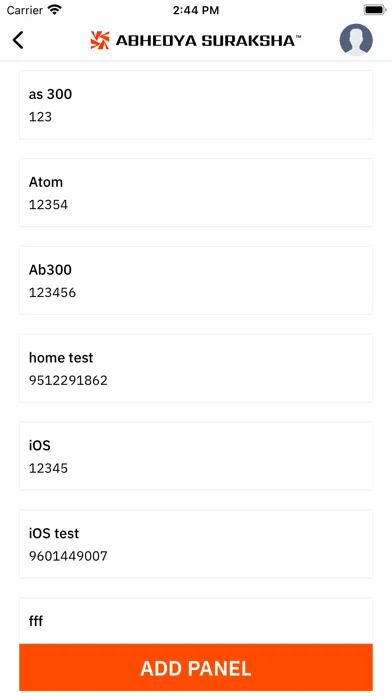Open the 'fff' panel card
392x696 pixels.
click(196, 621)
